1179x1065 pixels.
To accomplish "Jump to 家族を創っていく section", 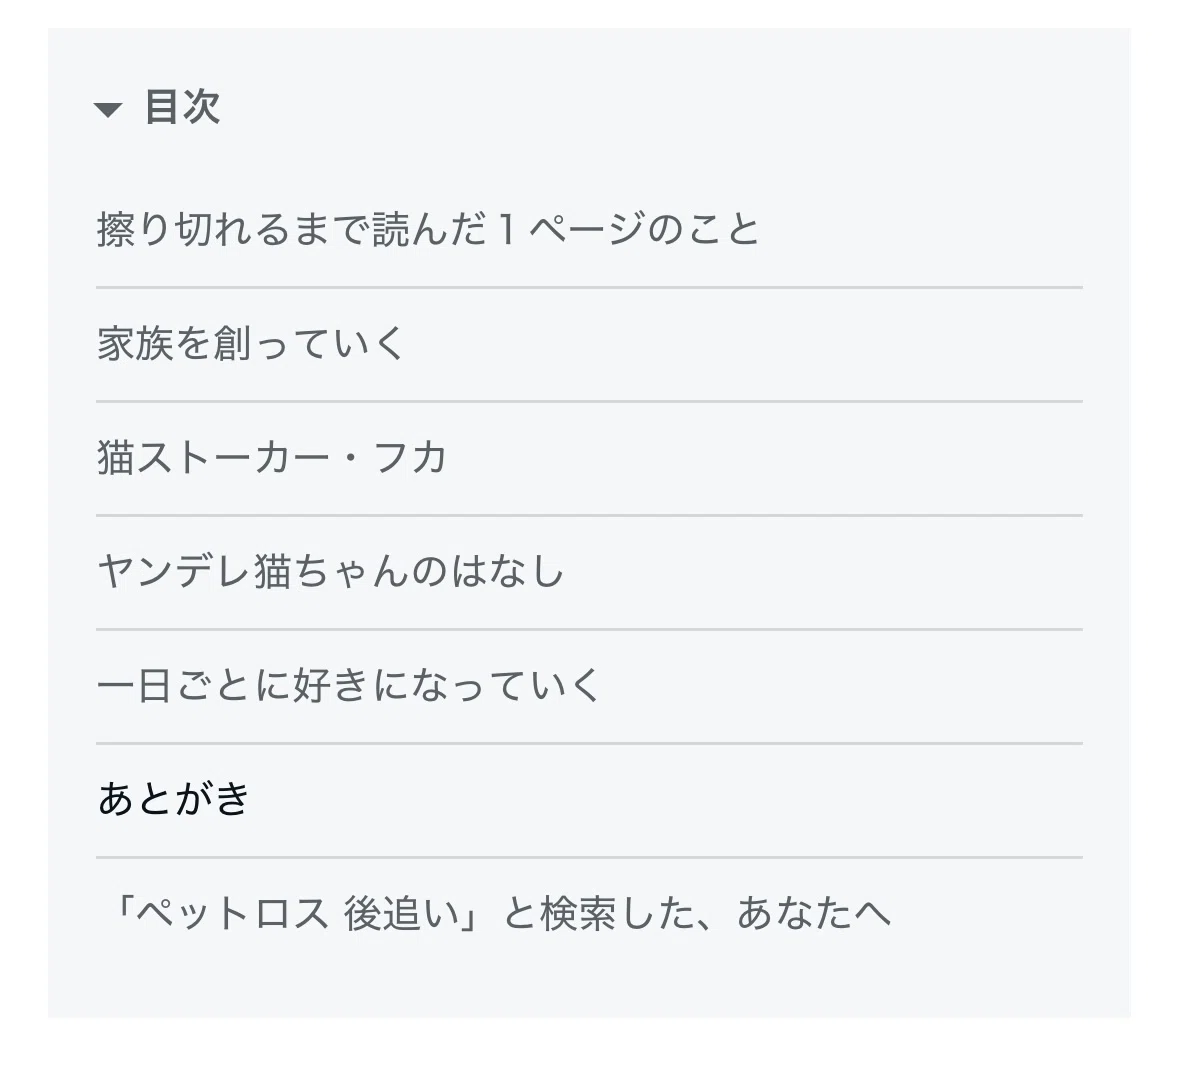I will tap(251, 344).
